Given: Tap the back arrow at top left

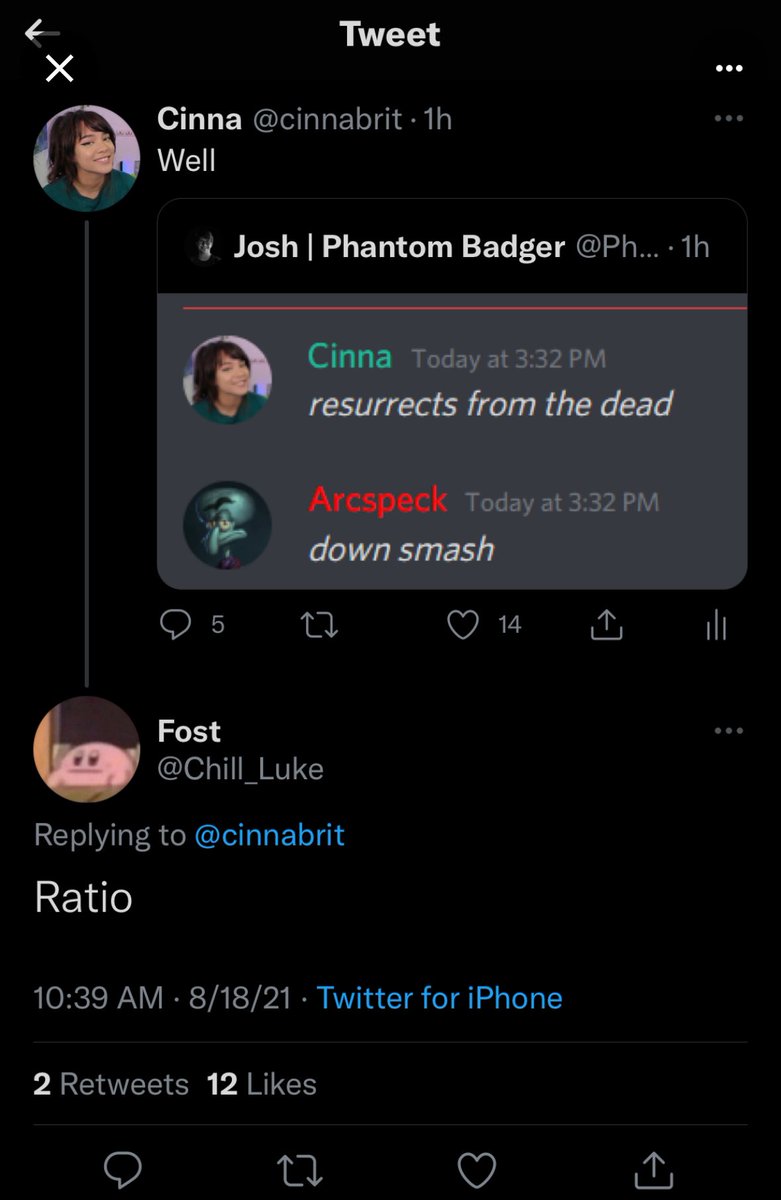Looking at the screenshot, I should coord(42,33).
